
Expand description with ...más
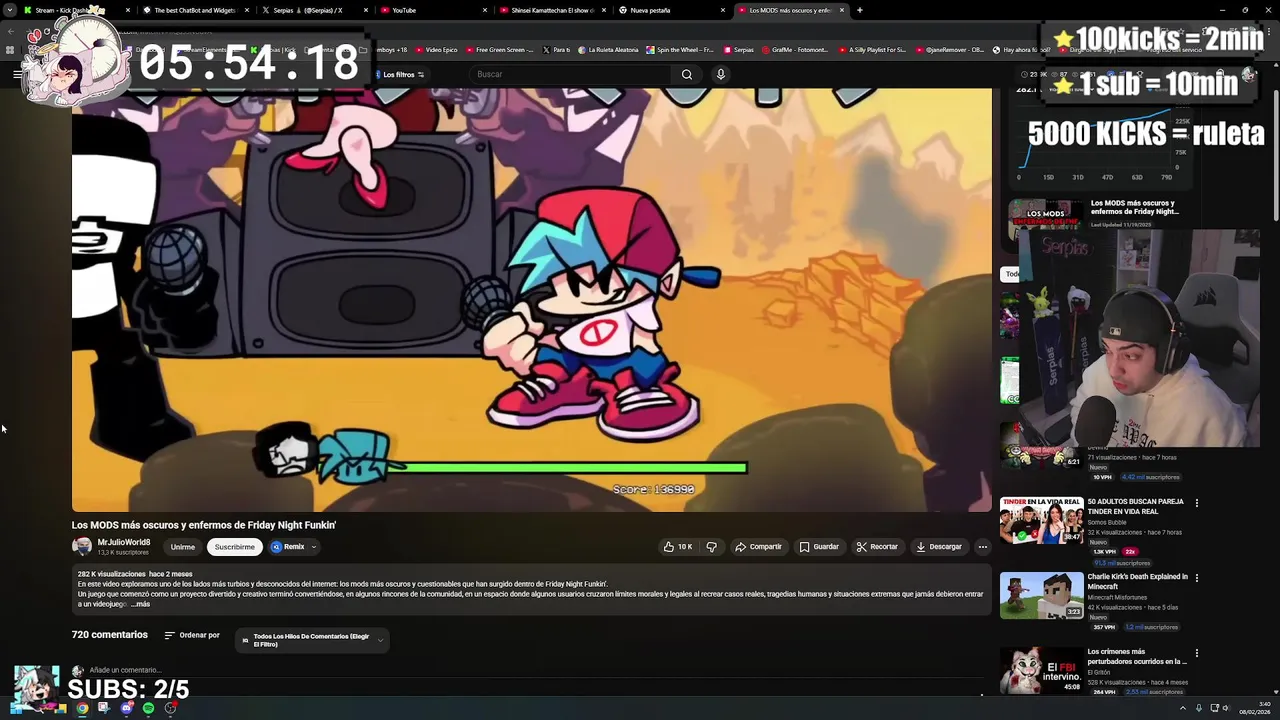tap(140, 604)
